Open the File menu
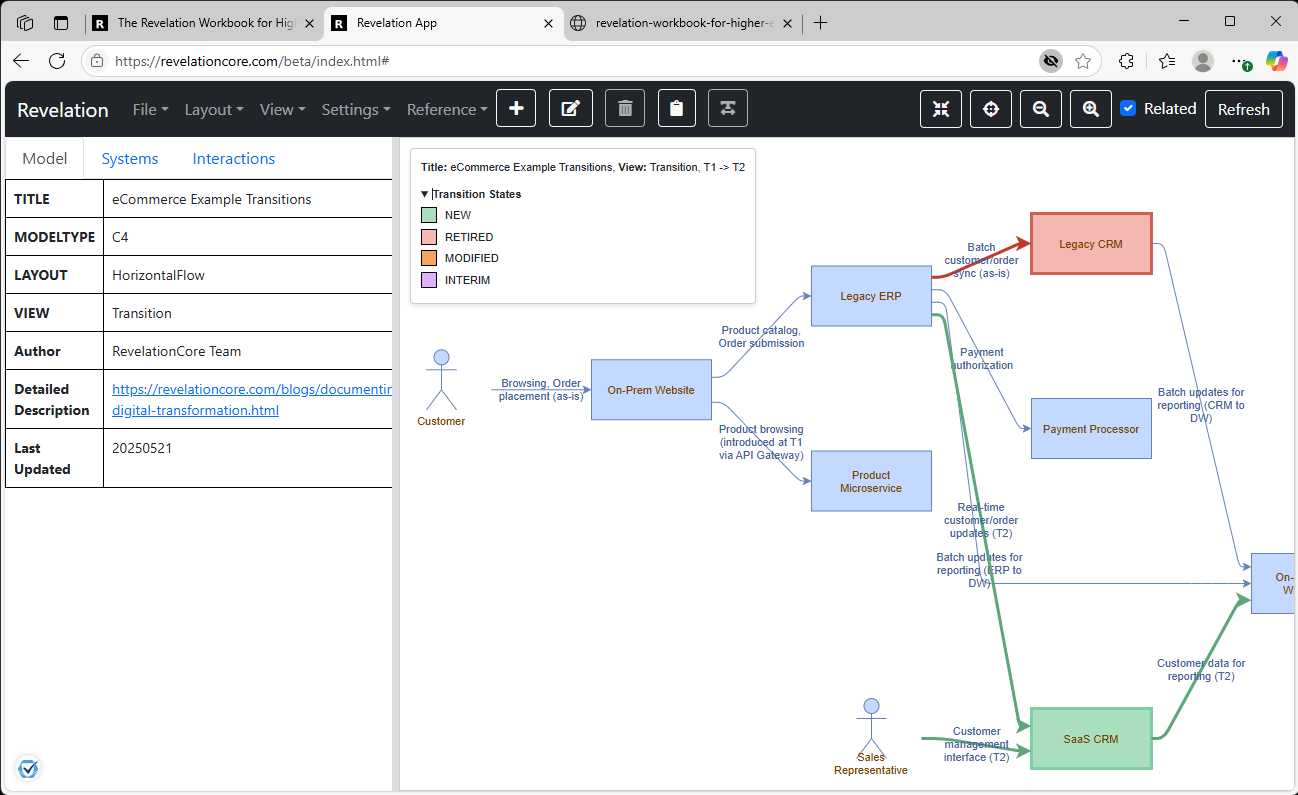This screenshot has height=795, width=1298. (149, 109)
